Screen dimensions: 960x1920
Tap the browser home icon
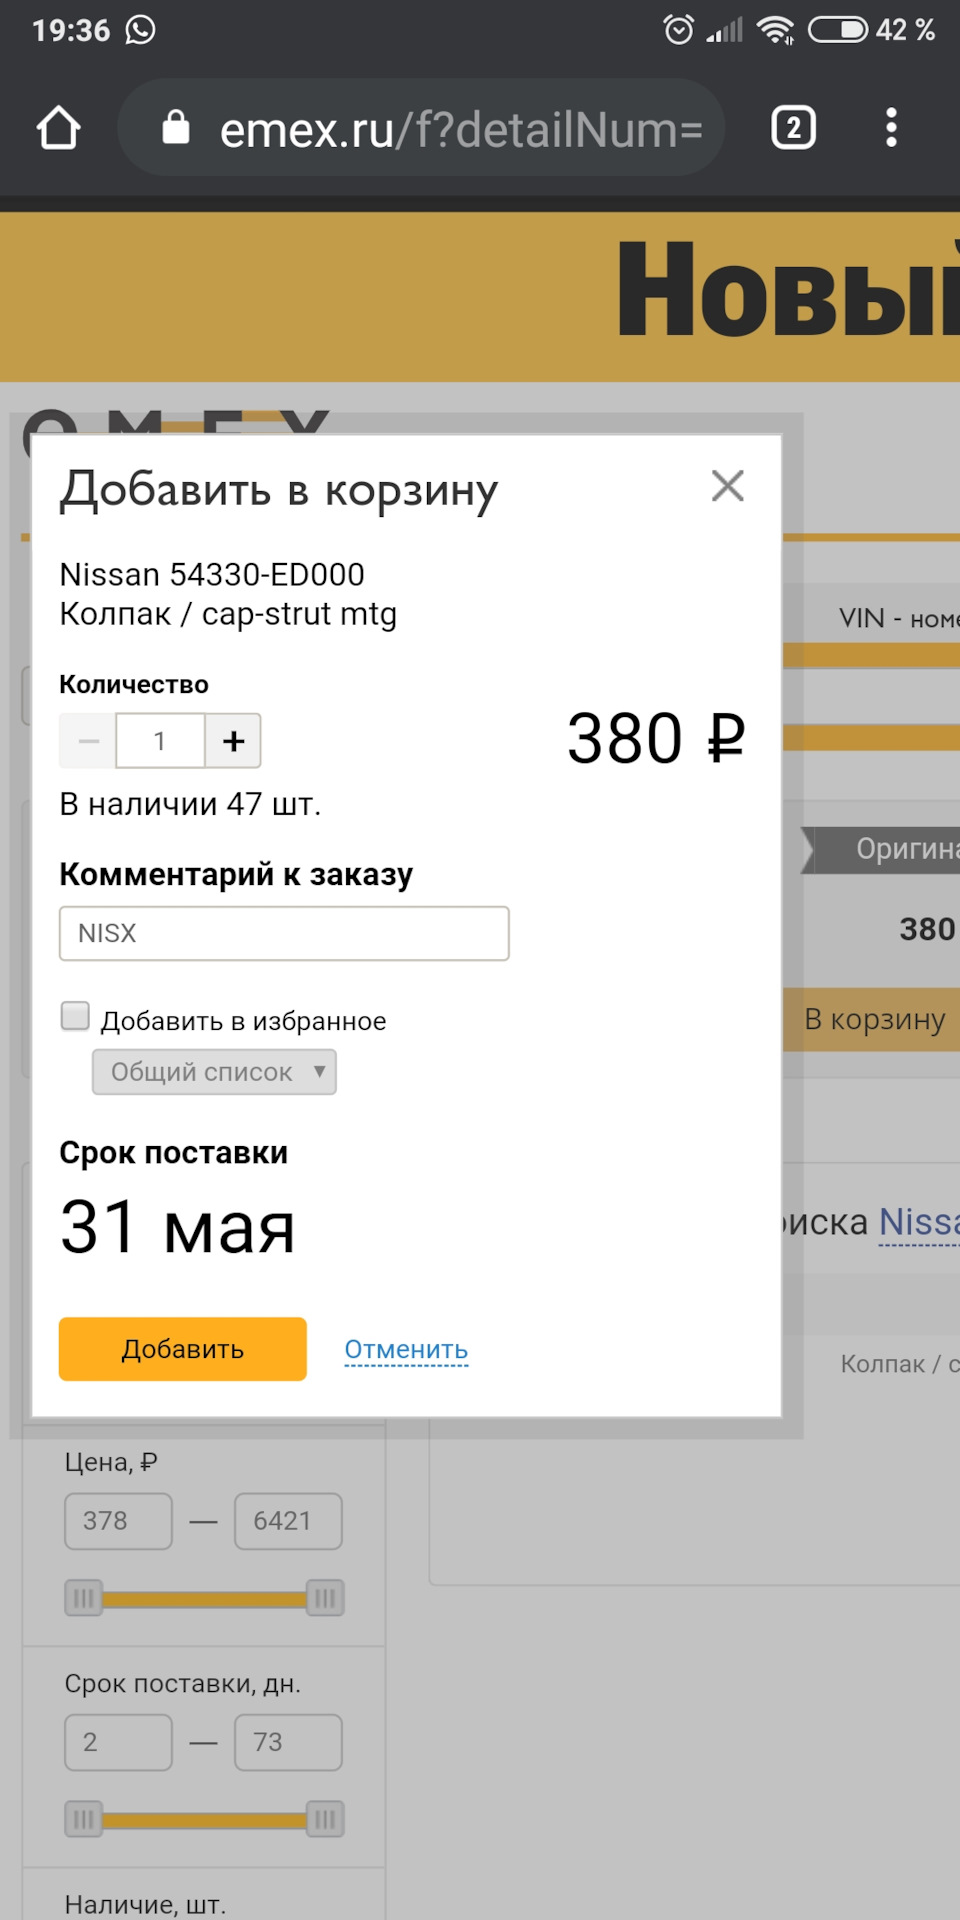[x=58, y=128]
